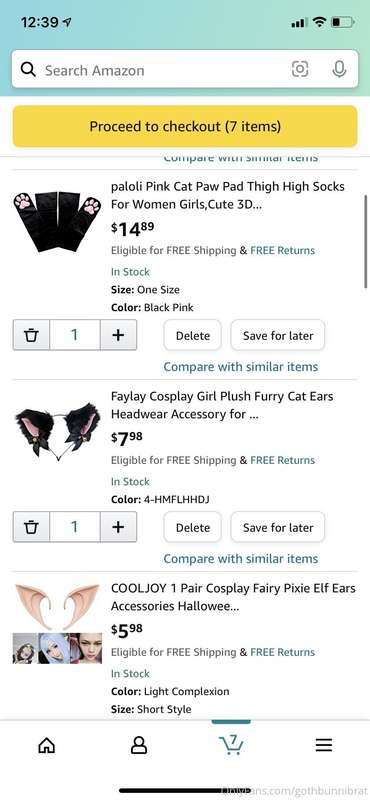
Task: Increase quantity of Cat Paw socks
Action: (118, 335)
